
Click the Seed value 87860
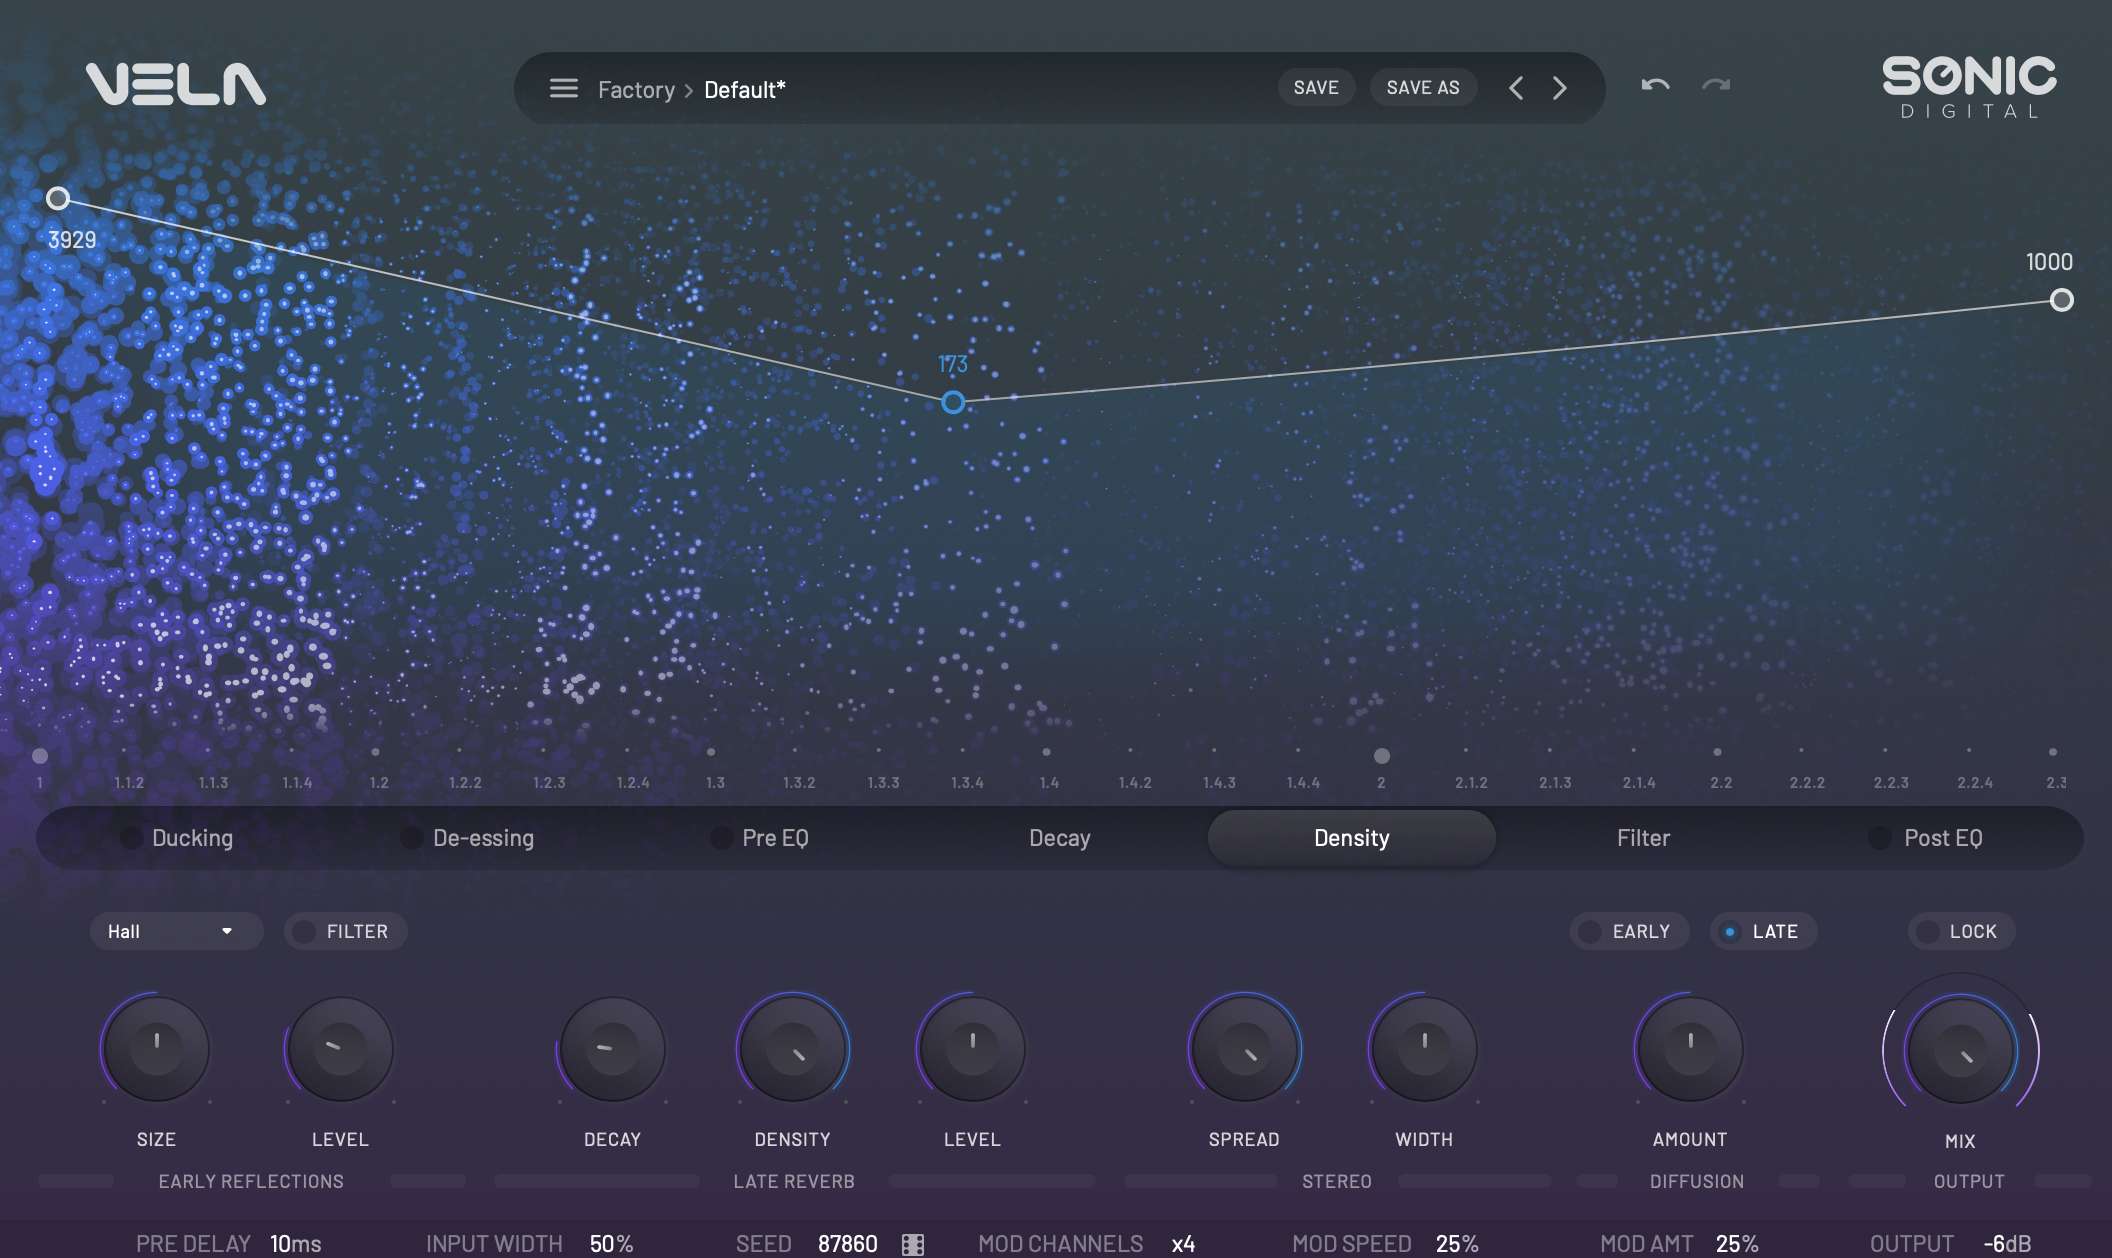[848, 1244]
